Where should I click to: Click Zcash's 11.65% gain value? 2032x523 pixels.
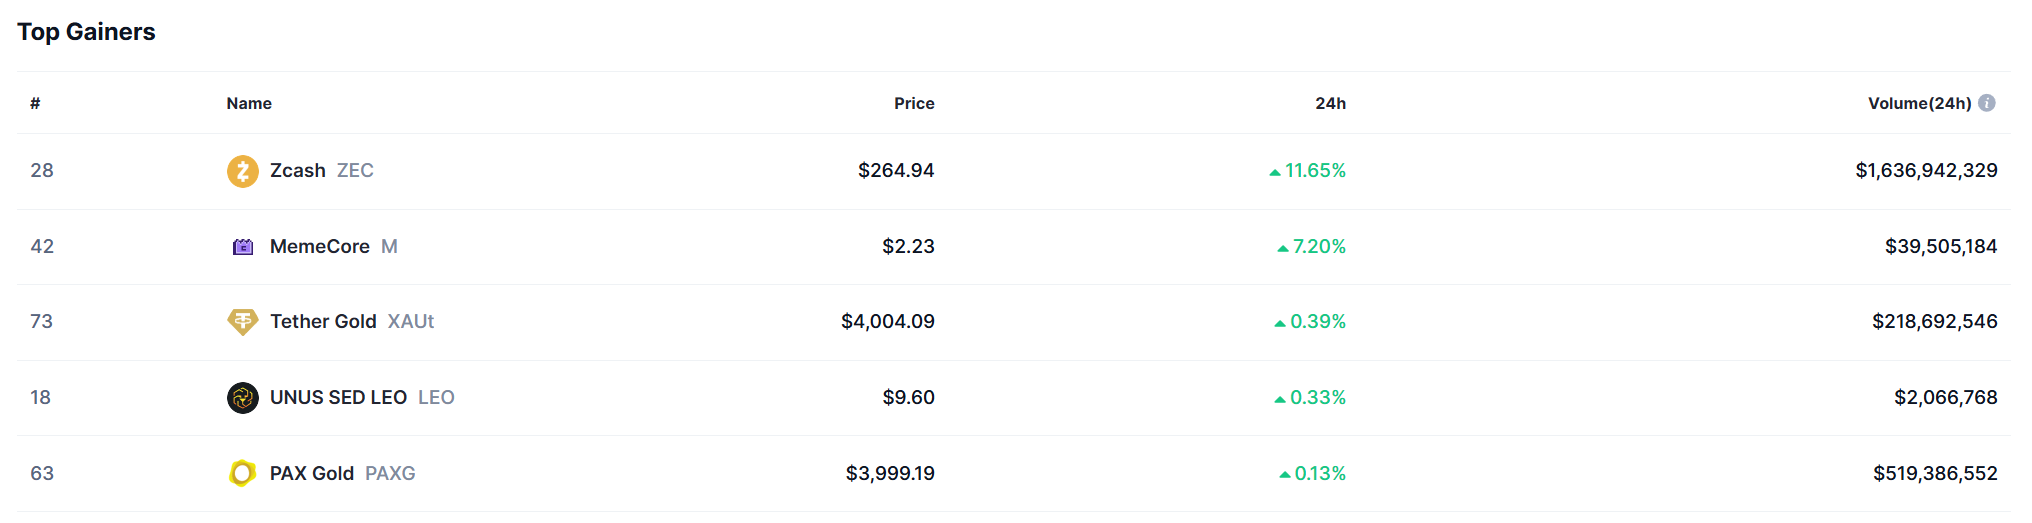1314,171
